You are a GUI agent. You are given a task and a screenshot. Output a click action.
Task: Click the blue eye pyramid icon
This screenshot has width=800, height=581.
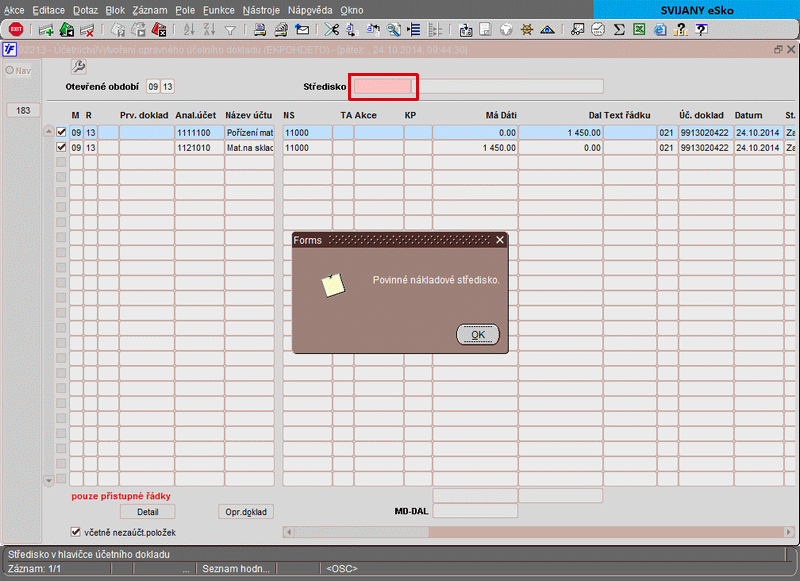(547, 30)
